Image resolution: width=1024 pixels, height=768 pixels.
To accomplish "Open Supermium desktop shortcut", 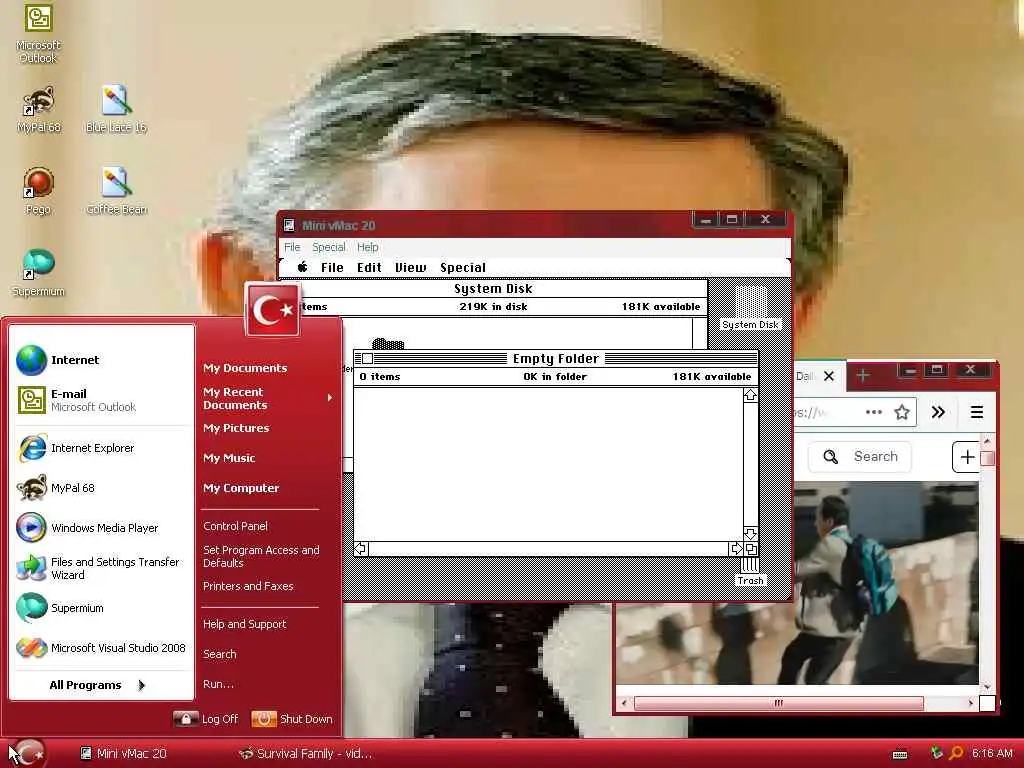I will [x=38, y=273].
